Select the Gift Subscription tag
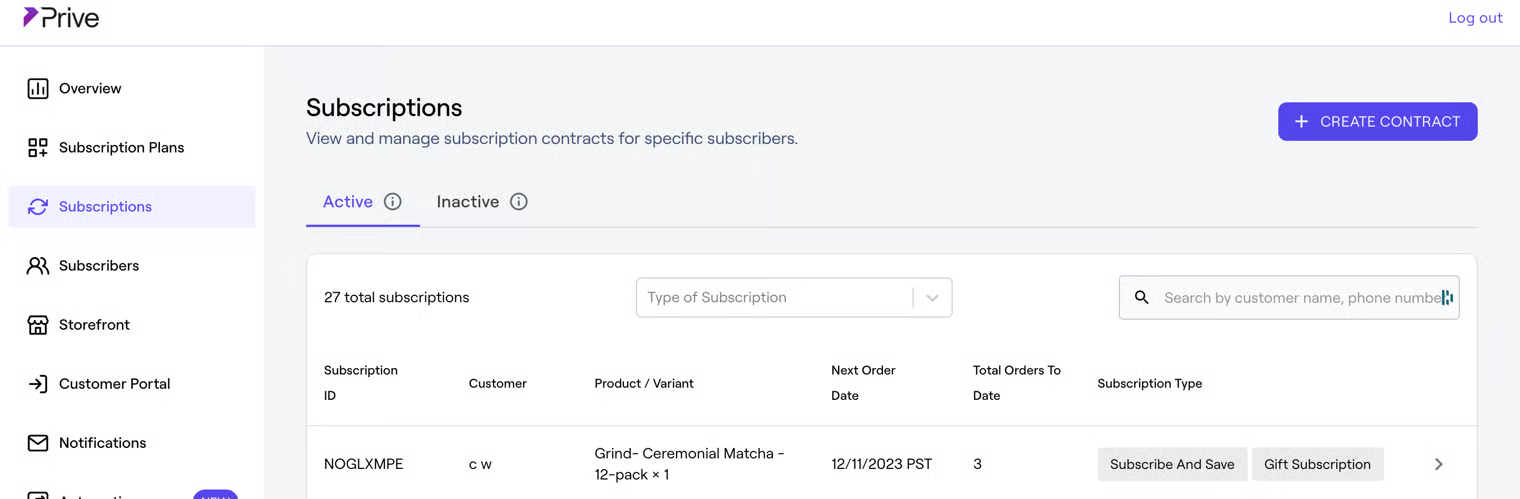 pos(1317,464)
